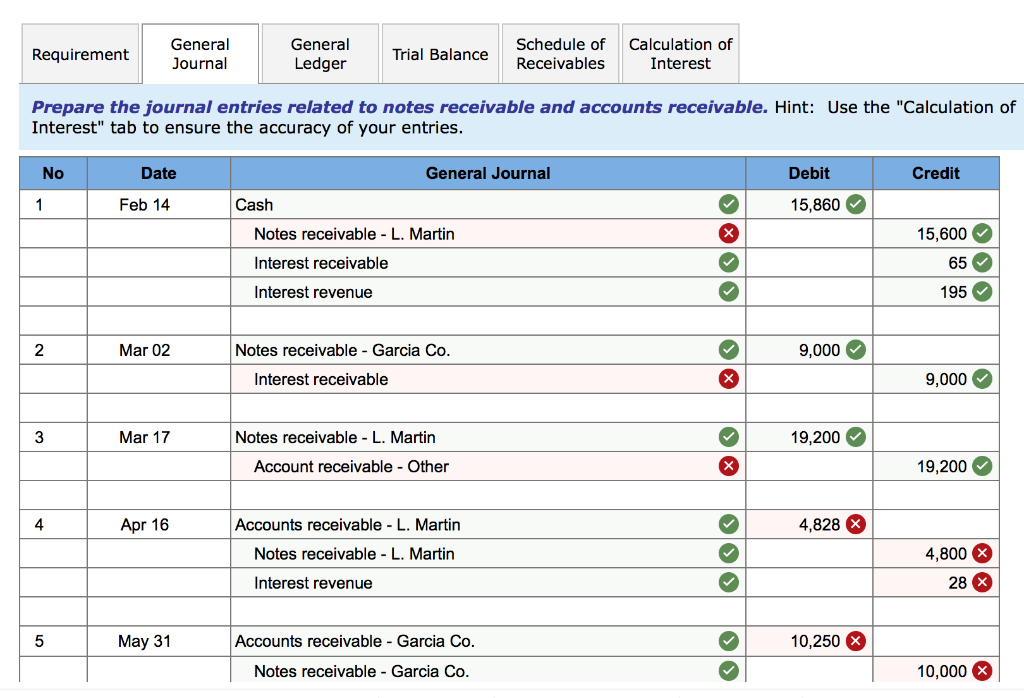Click red X beside Interest receivable in entry 2
Screen dimensions: 1024x698
729,379
